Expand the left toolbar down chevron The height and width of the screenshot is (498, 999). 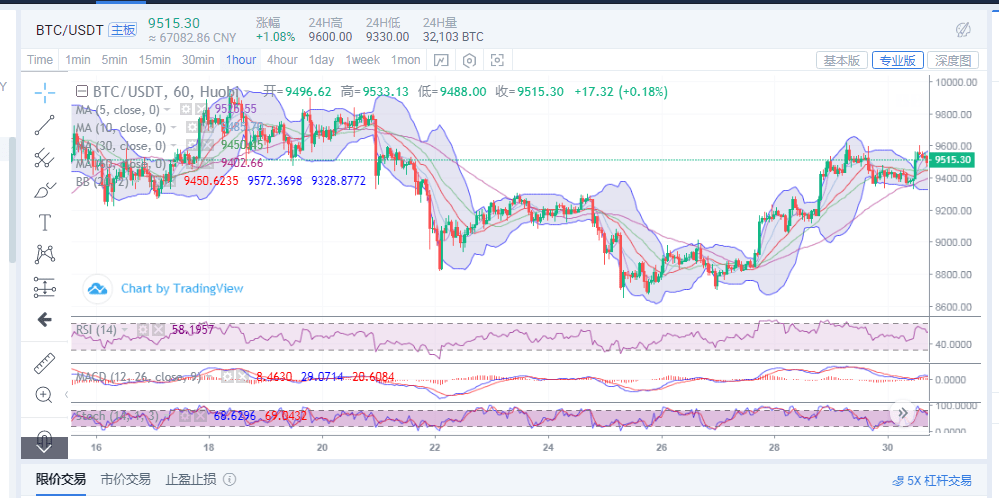pyautogui.click(x=45, y=448)
